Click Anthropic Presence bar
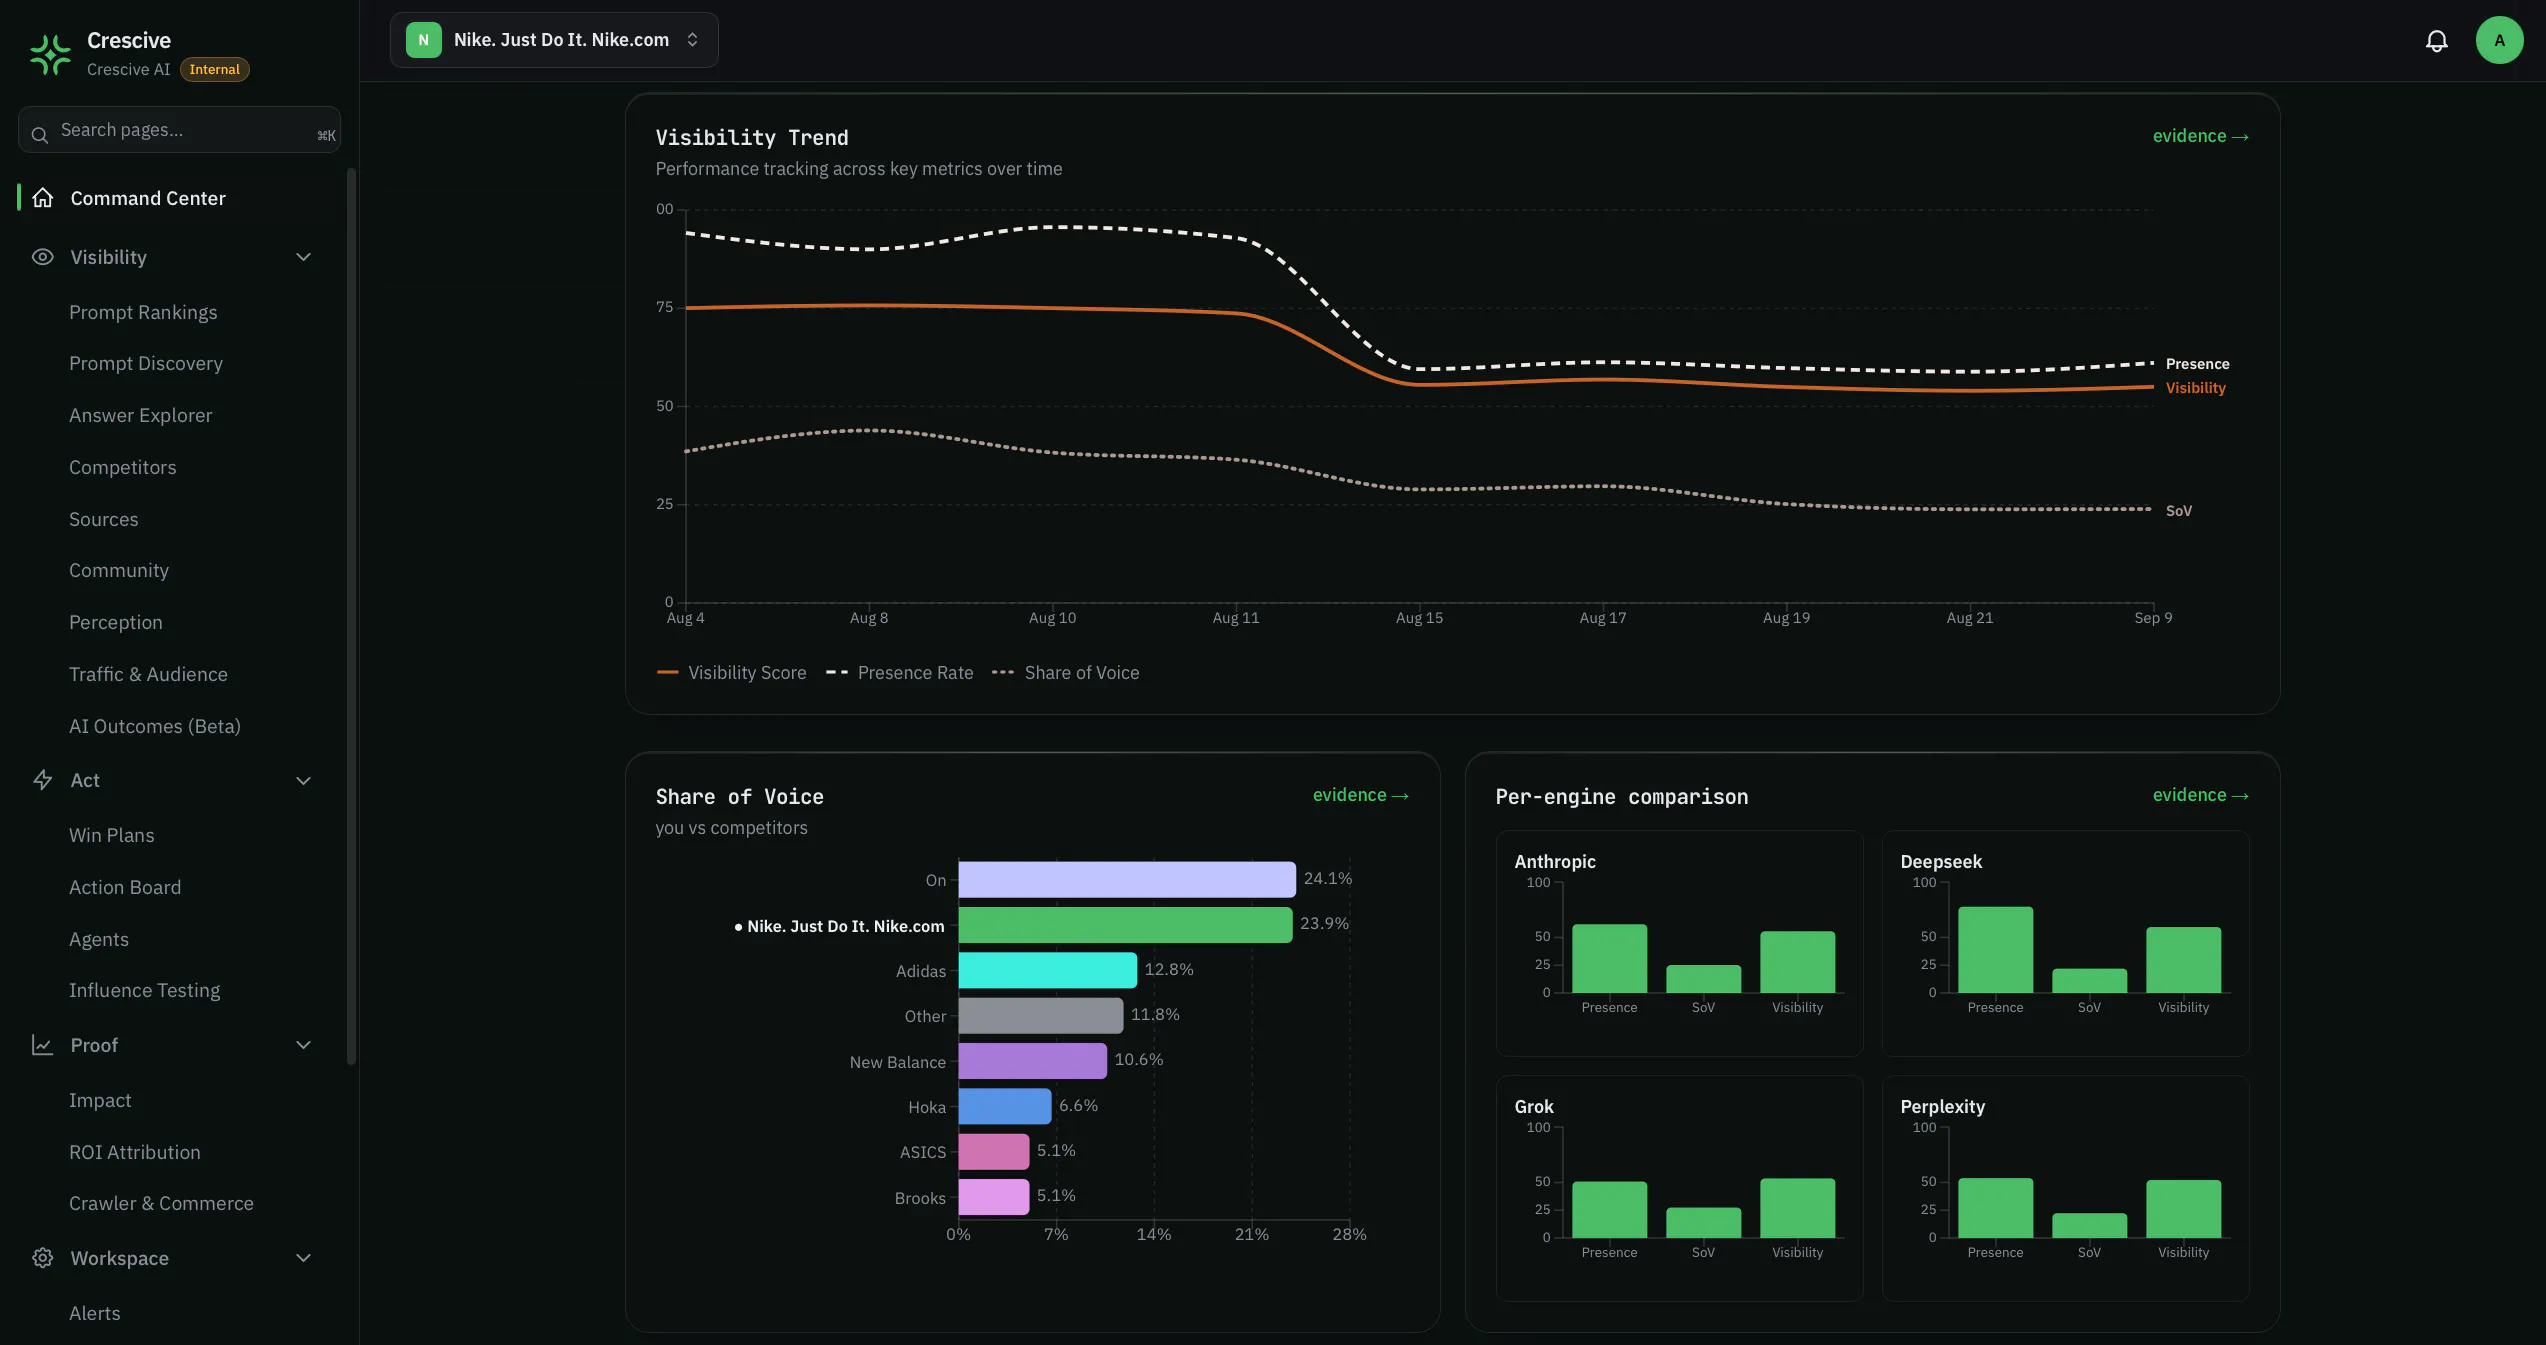 [1609, 958]
